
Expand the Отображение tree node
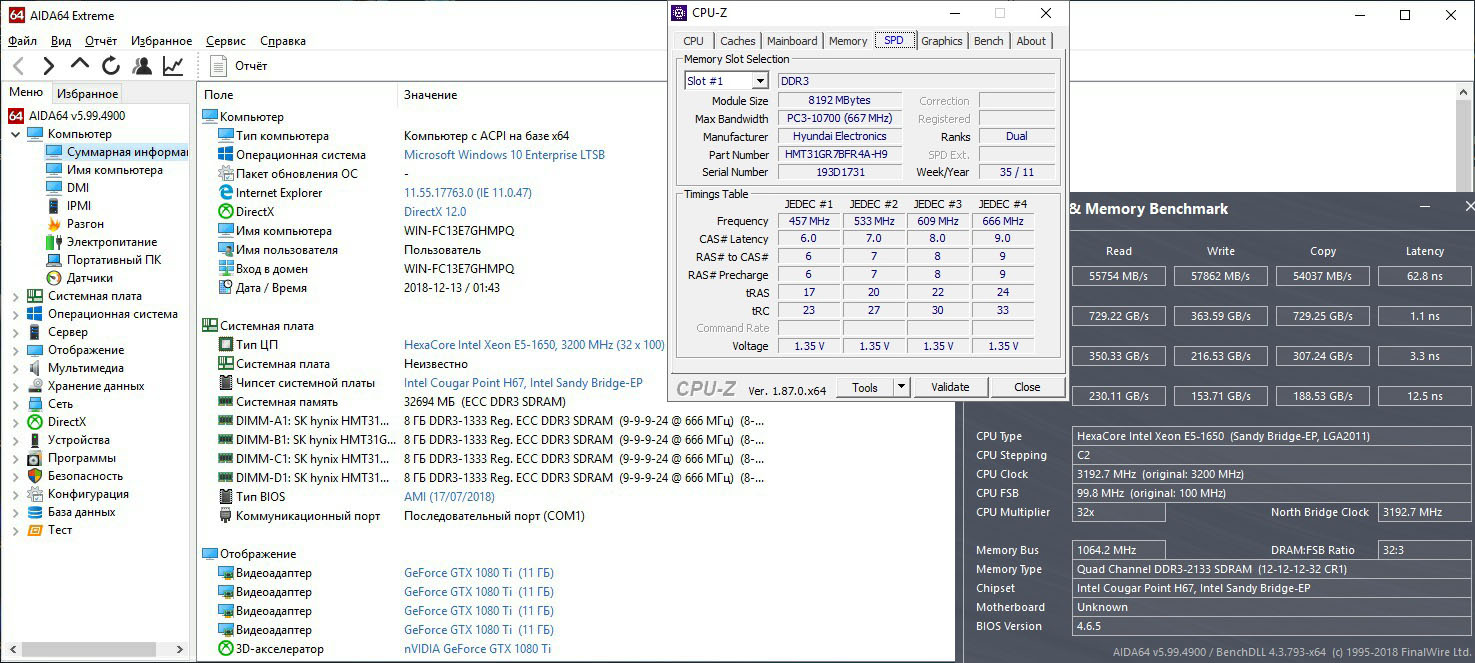pyautogui.click(x=15, y=350)
